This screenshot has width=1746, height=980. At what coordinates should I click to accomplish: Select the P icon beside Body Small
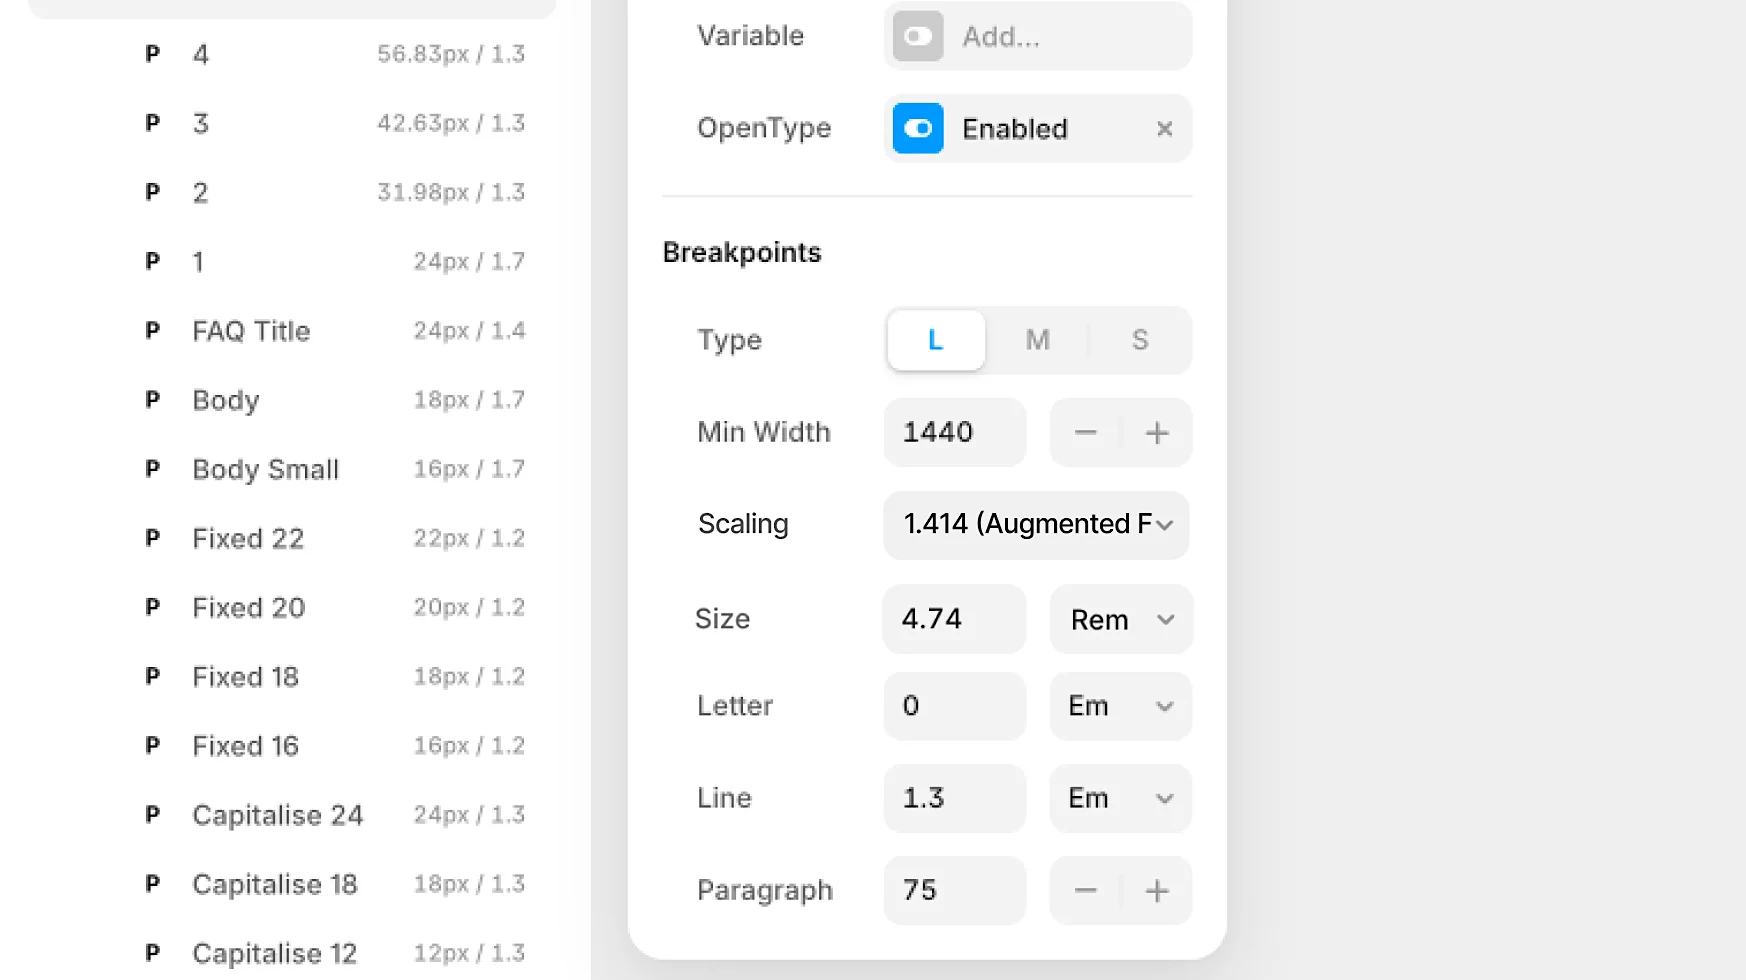(x=152, y=468)
